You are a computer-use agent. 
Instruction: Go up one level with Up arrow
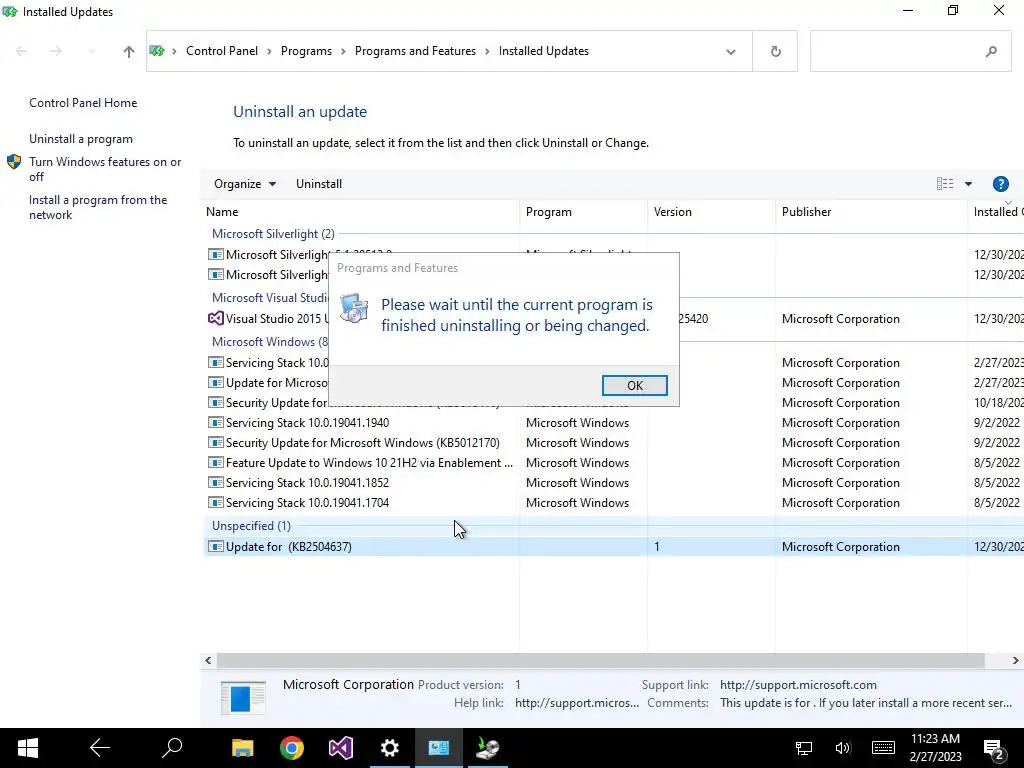(x=128, y=51)
